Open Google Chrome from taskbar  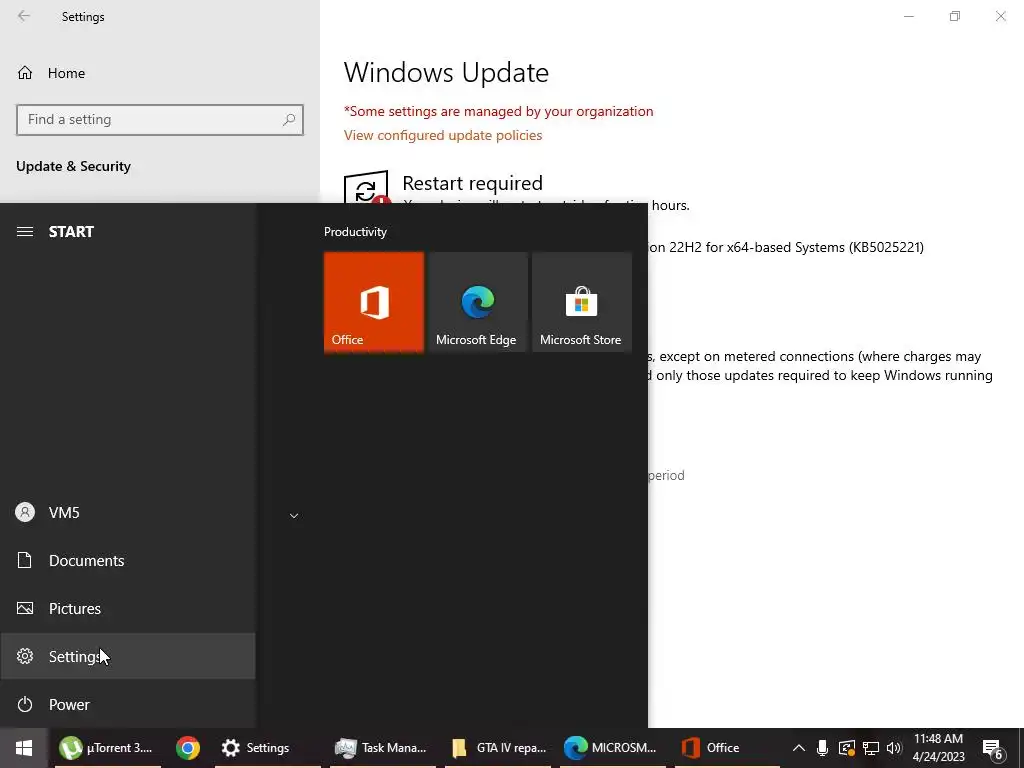tap(187, 748)
